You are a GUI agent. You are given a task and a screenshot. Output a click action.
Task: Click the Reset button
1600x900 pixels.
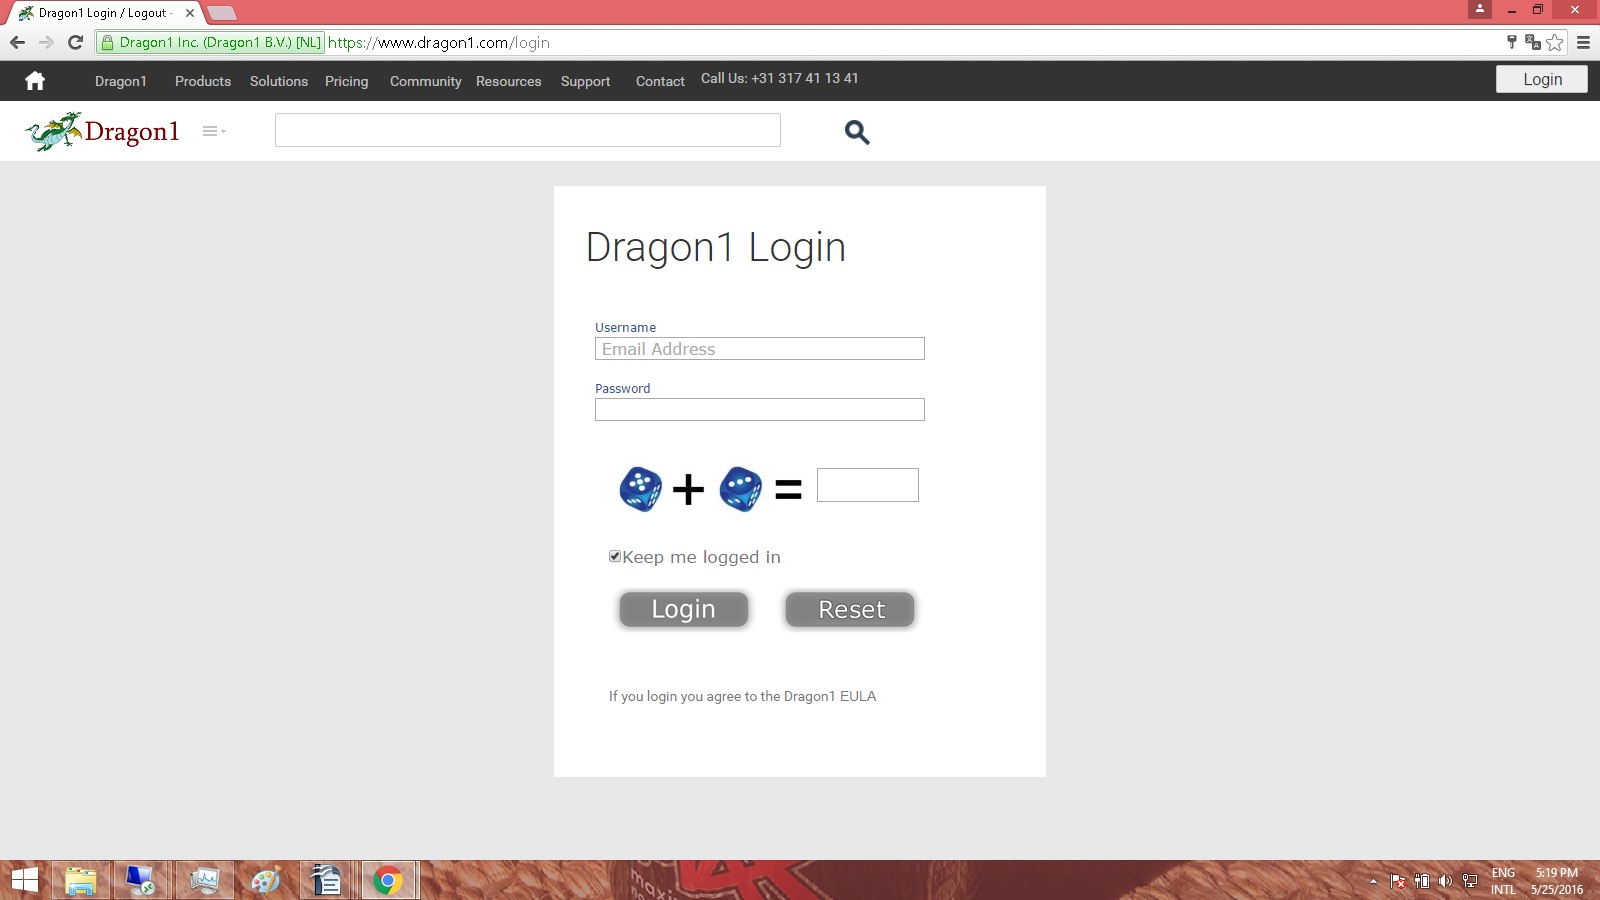click(849, 609)
